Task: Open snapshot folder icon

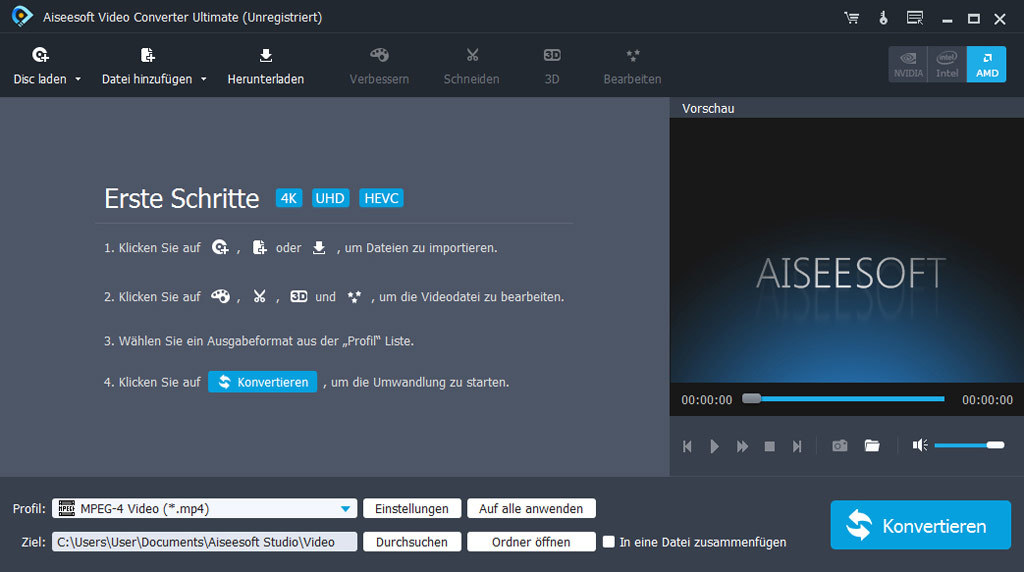Action: click(872, 445)
